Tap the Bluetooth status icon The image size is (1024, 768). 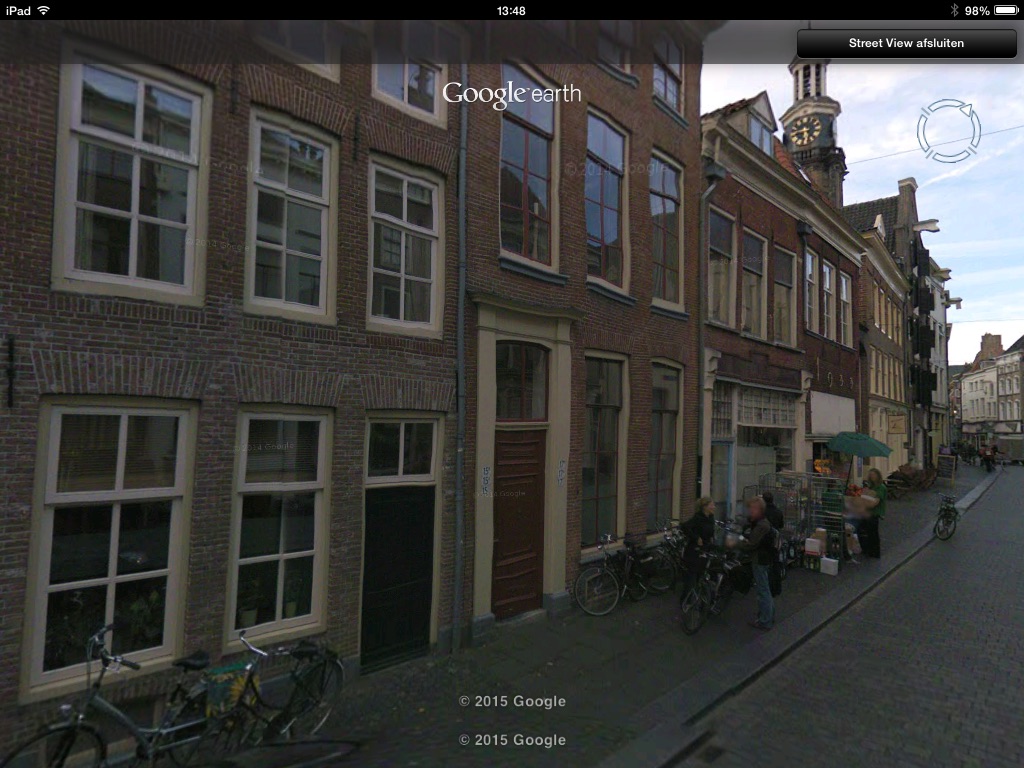click(954, 10)
